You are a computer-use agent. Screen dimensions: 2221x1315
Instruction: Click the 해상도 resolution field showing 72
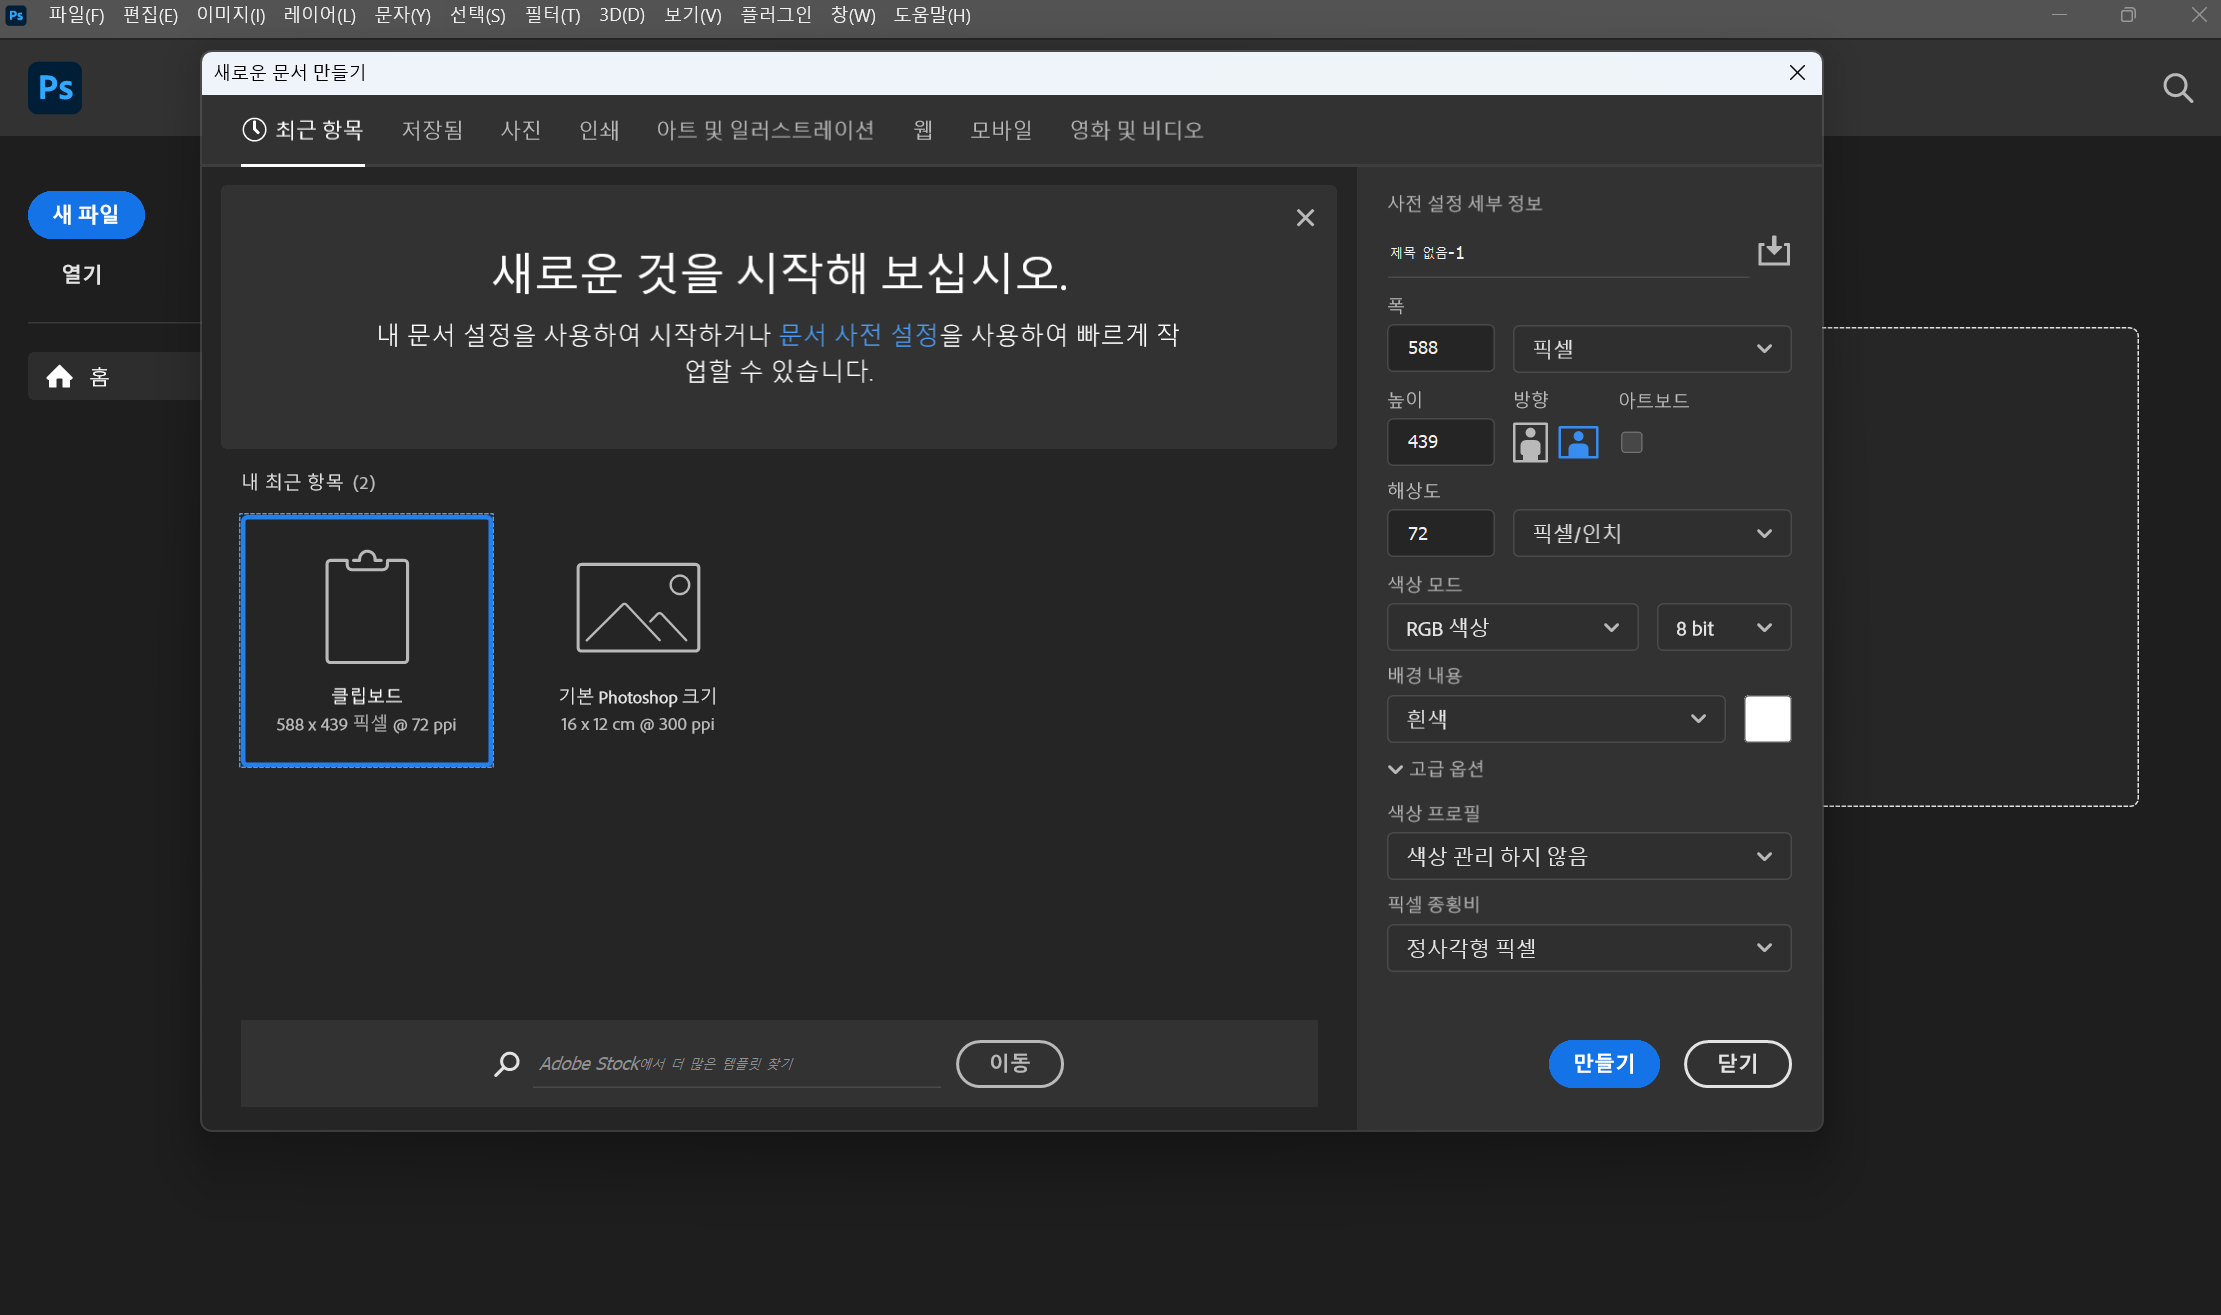point(1440,533)
